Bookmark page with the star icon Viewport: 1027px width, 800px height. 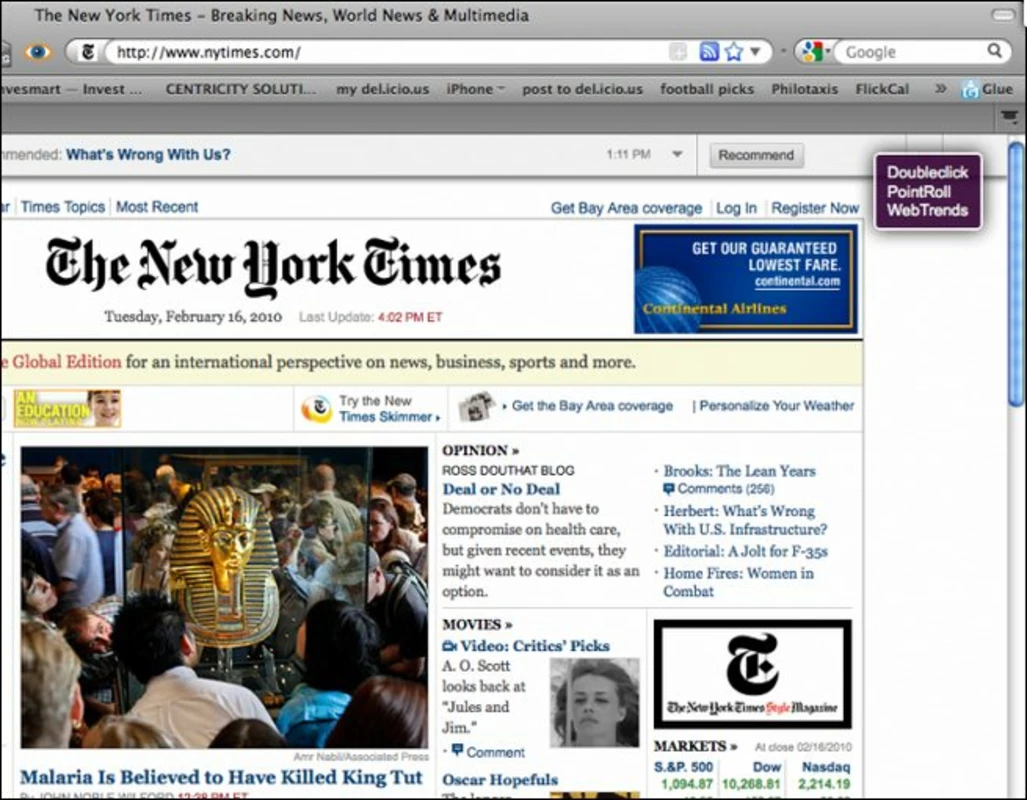coord(734,52)
